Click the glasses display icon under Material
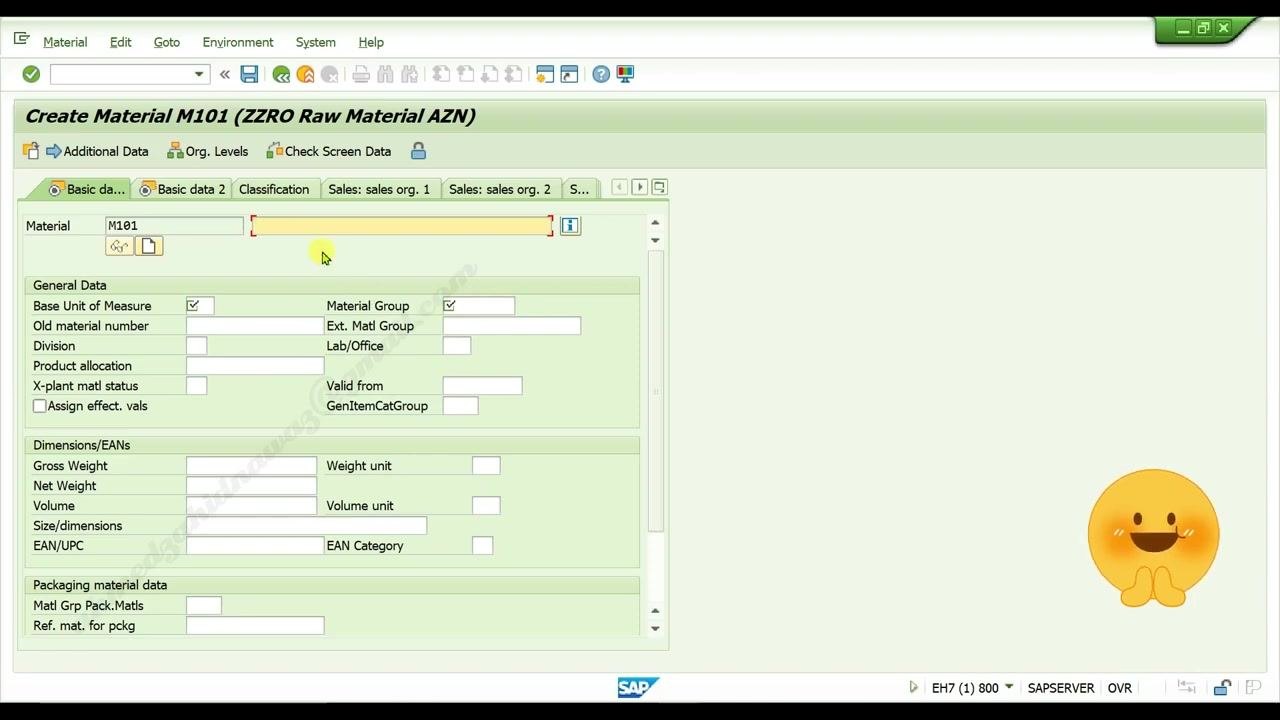1280x720 pixels. pyautogui.click(x=119, y=246)
